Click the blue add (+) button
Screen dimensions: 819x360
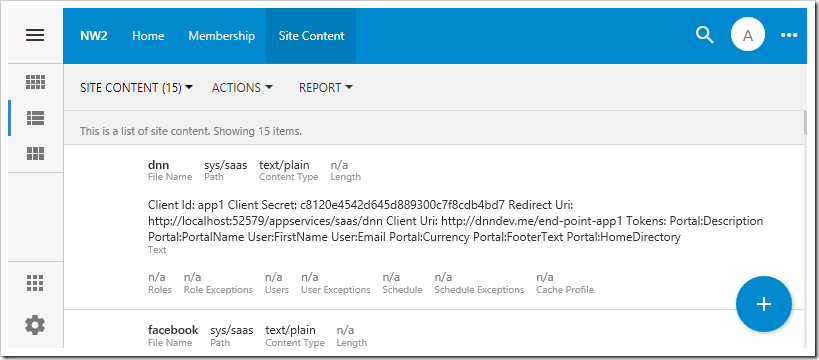[x=764, y=304]
